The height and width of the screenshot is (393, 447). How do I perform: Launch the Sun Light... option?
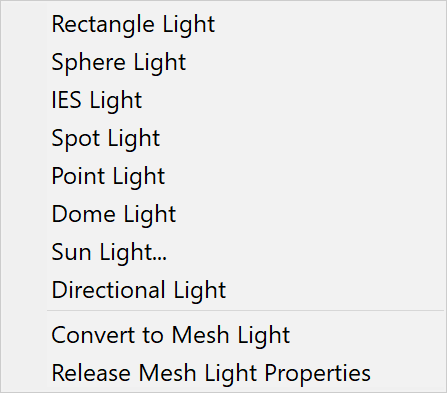tap(223, 252)
